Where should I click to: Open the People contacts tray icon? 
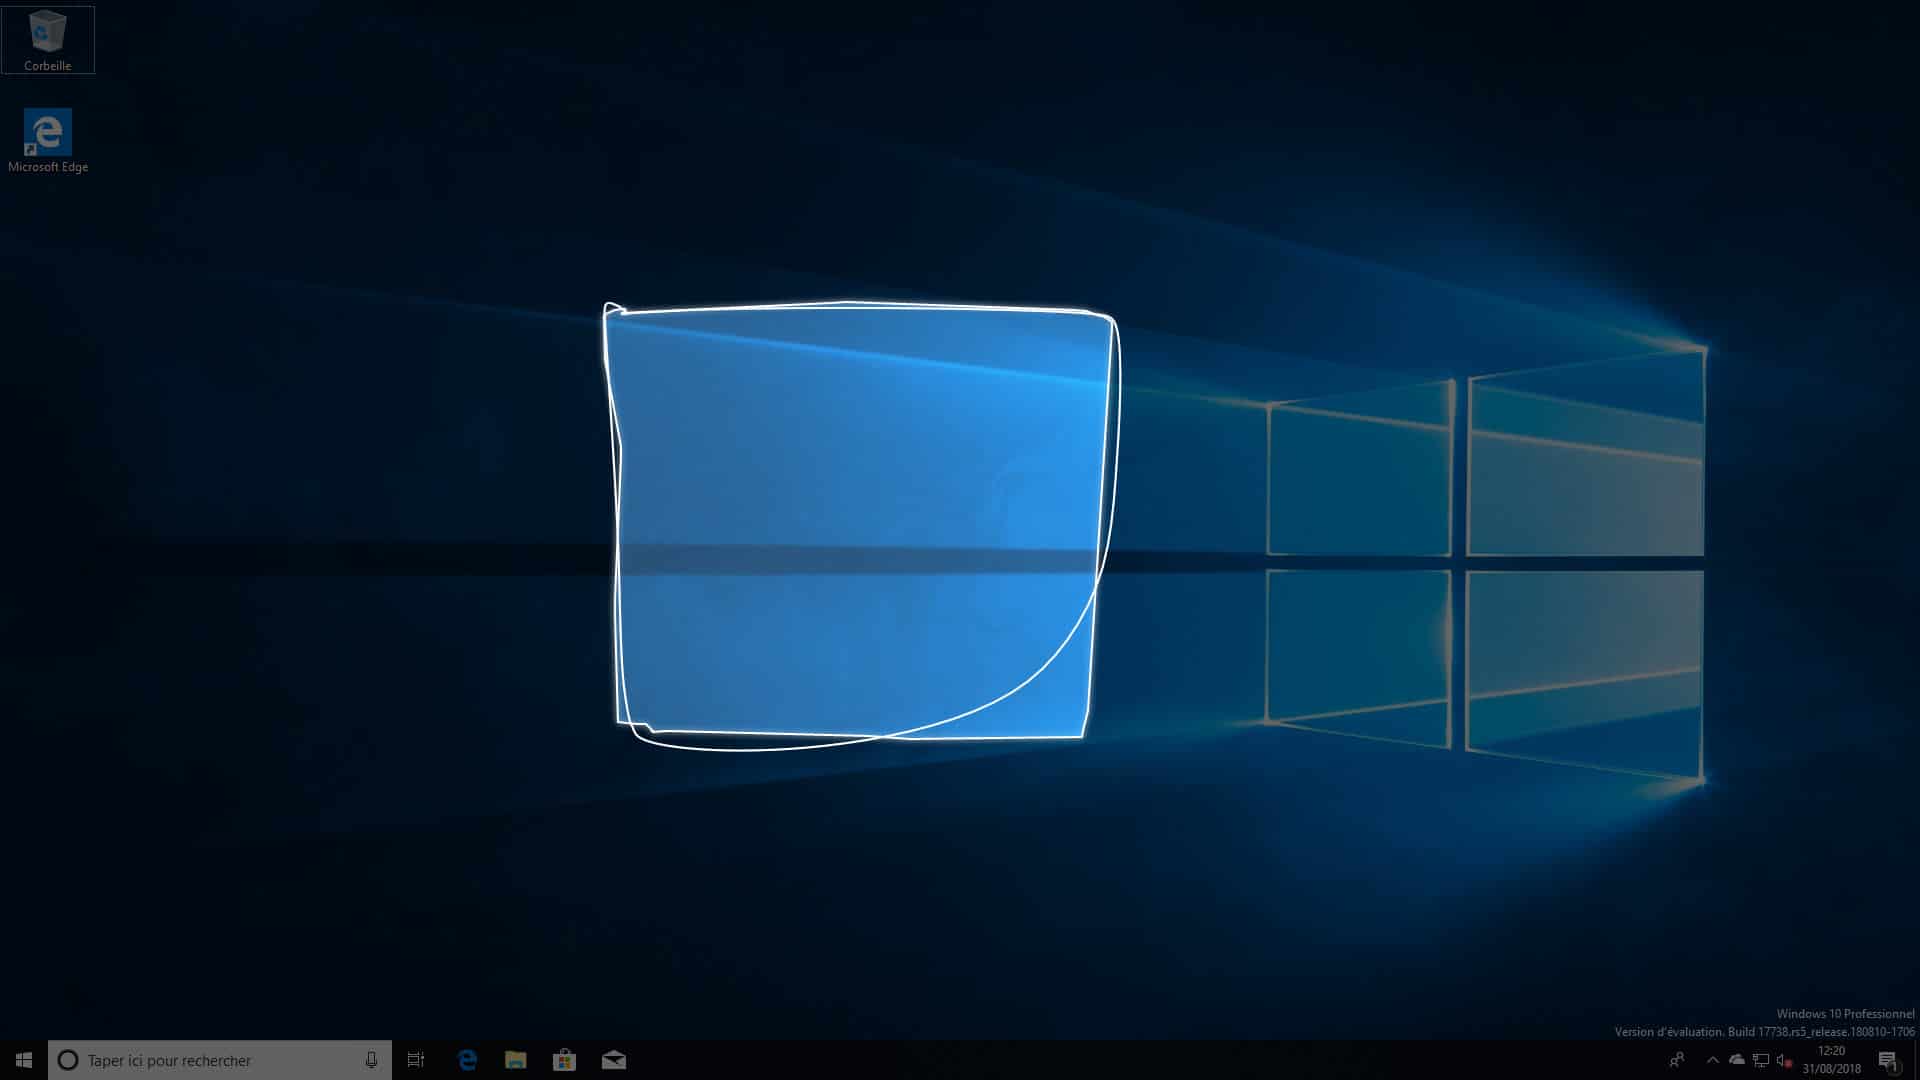tap(1677, 1060)
